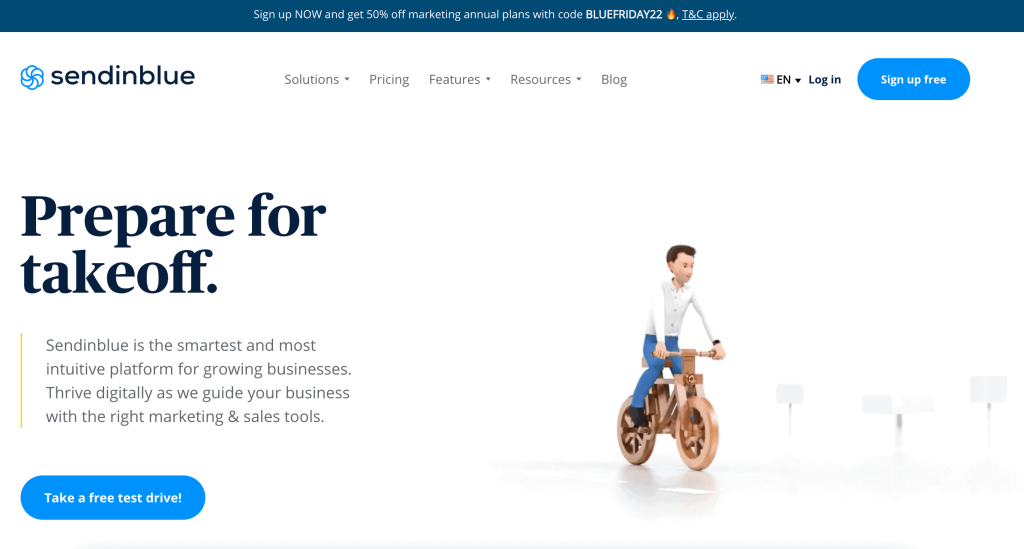This screenshot has height=549, width=1024.
Task: Click the Sendinblue swirl logo icon
Action: coord(32,77)
